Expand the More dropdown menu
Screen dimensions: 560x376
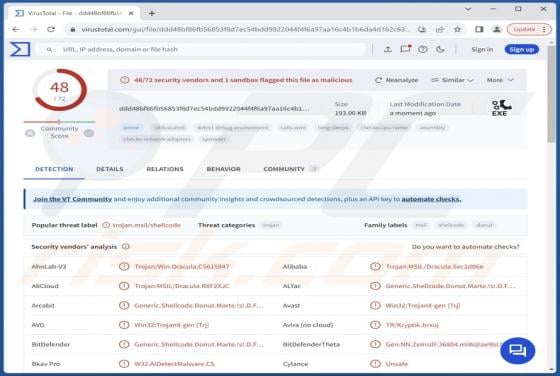[x=500, y=80]
